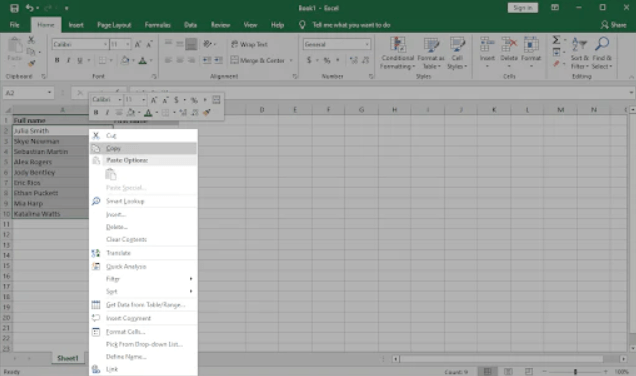Toggle Bold in the floating mini toolbar
Viewport: 636px width, 376px height.
tap(96, 112)
